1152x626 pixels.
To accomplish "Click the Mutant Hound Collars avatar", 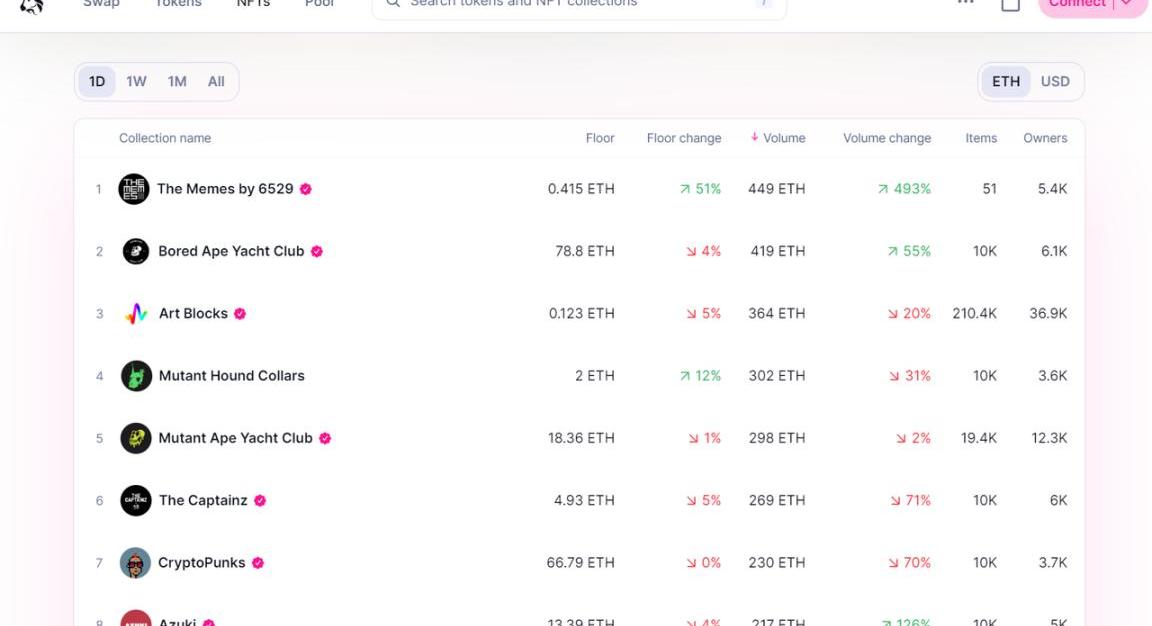I will coord(136,376).
